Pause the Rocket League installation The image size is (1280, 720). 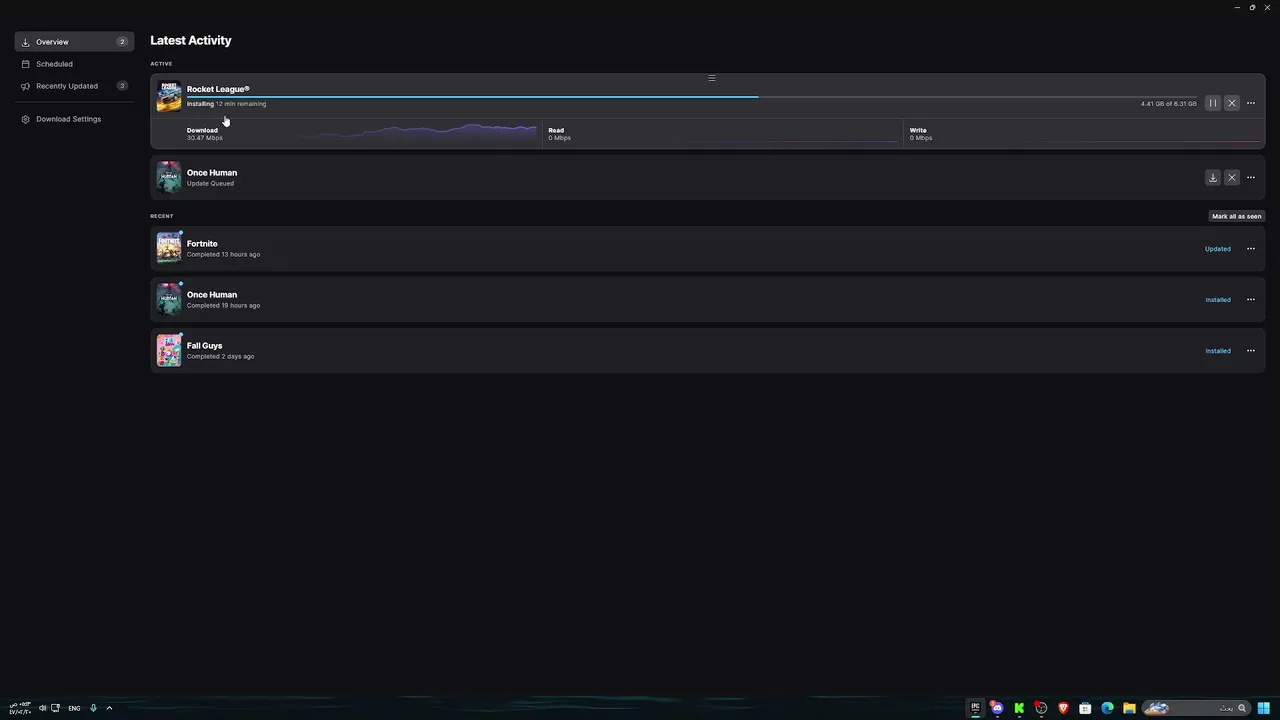(1213, 103)
